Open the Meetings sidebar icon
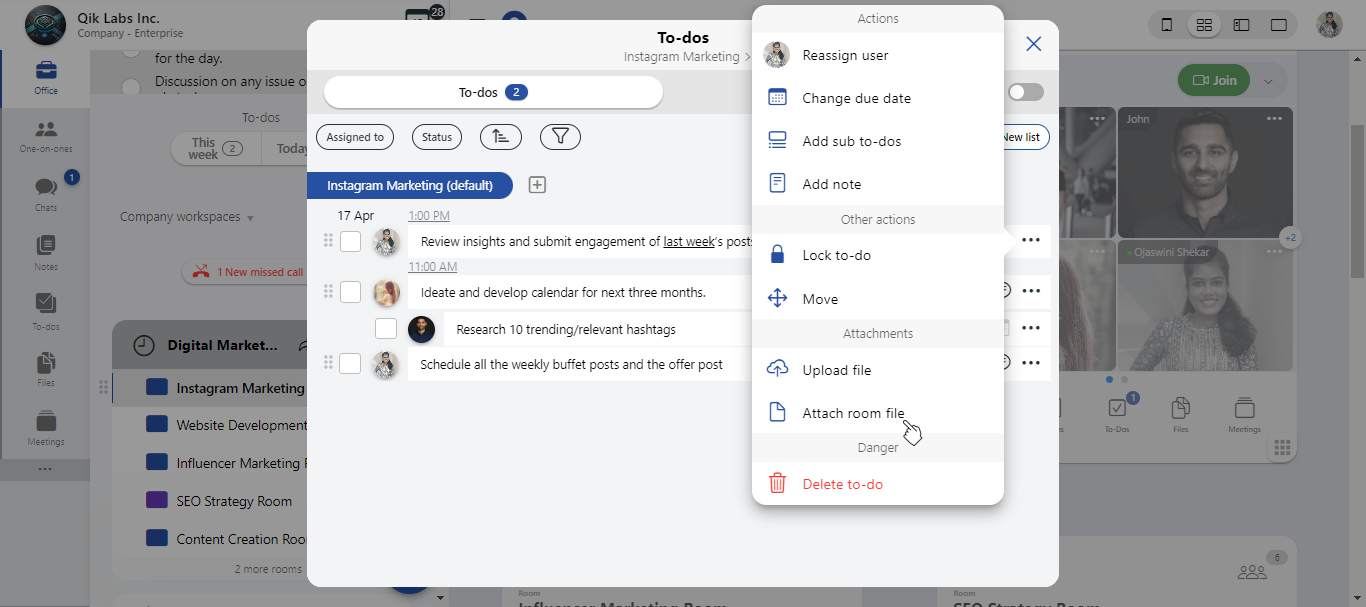This screenshot has width=1366, height=607. [x=46, y=427]
